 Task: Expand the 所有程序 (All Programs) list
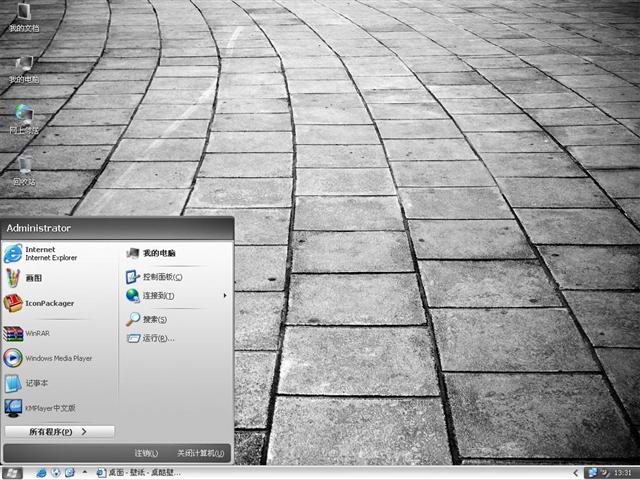58,432
